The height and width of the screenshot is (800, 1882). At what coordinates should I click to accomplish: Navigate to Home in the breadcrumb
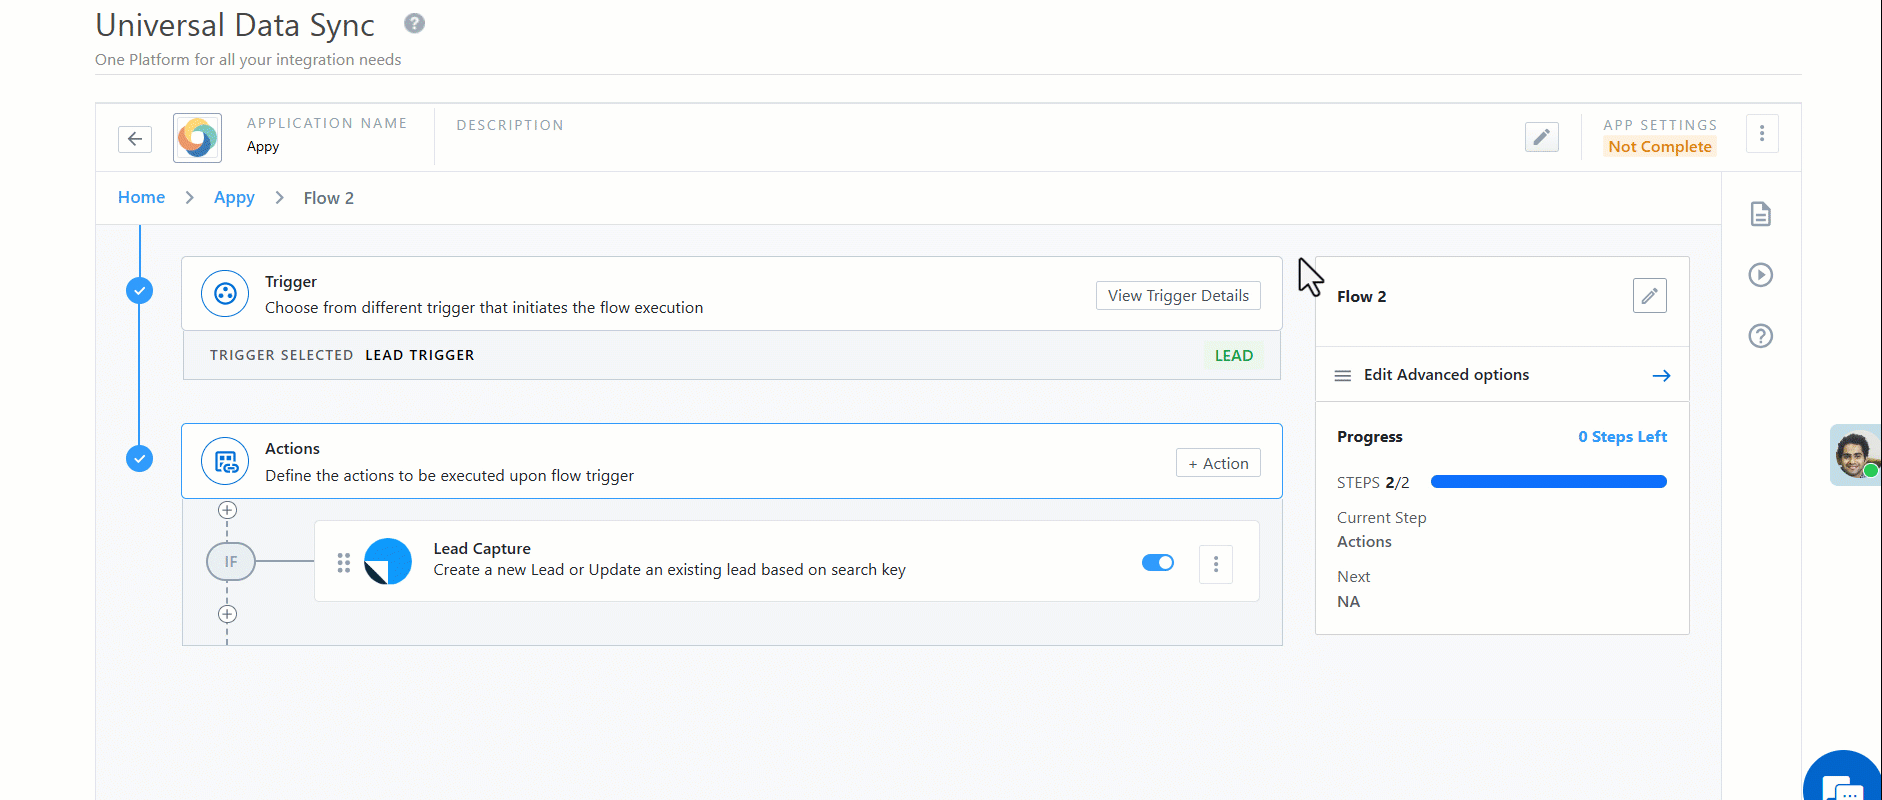[x=141, y=197]
